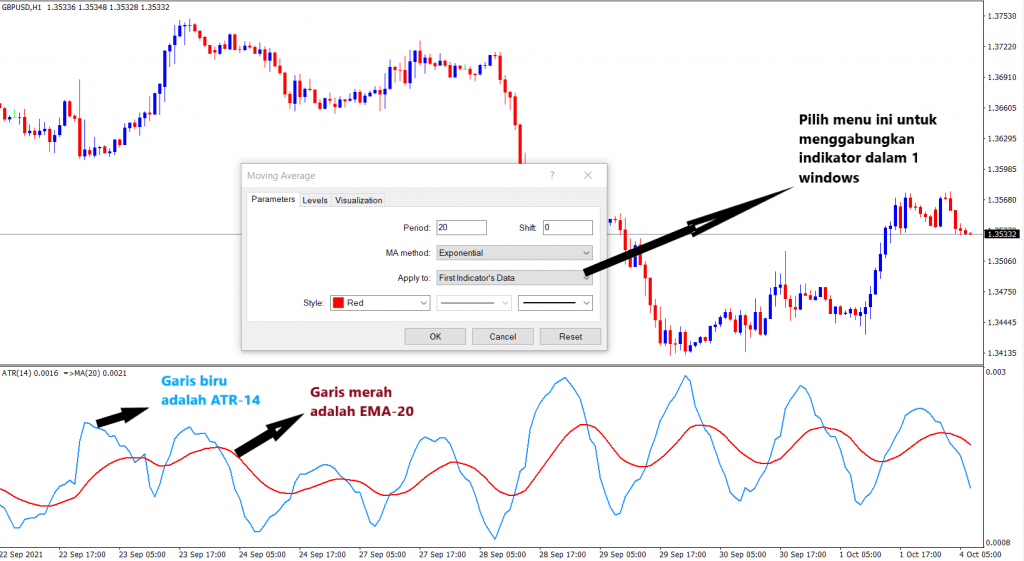Click the current price label 1.35332
This screenshot has height=561, width=1024.
pos(1002,234)
